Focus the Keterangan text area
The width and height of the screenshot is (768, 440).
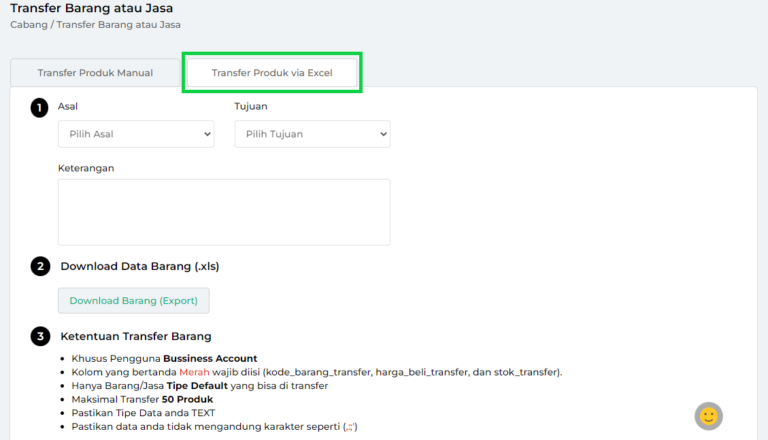224,212
